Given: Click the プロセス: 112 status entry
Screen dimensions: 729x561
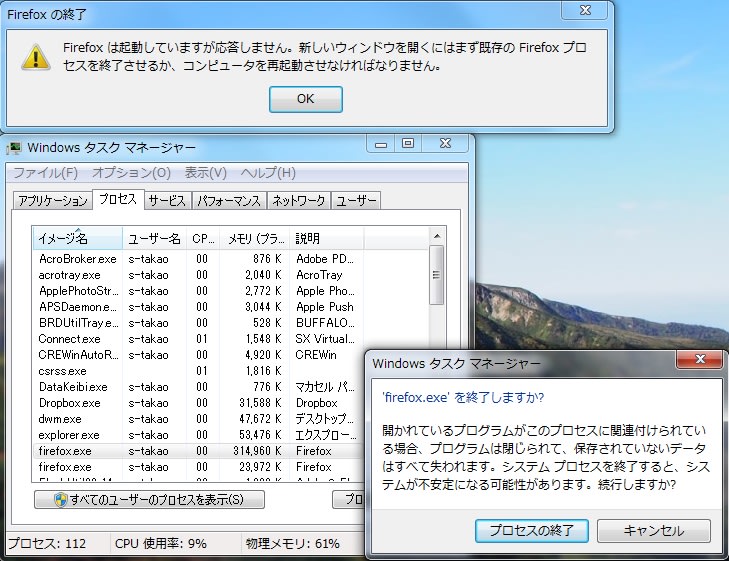Looking at the screenshot, I should pos(47,543).
